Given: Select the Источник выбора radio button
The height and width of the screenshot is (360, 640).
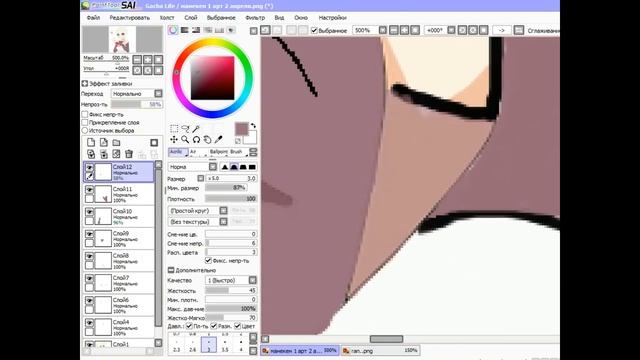Looking at the screenshot, I should tap(85, 131).
